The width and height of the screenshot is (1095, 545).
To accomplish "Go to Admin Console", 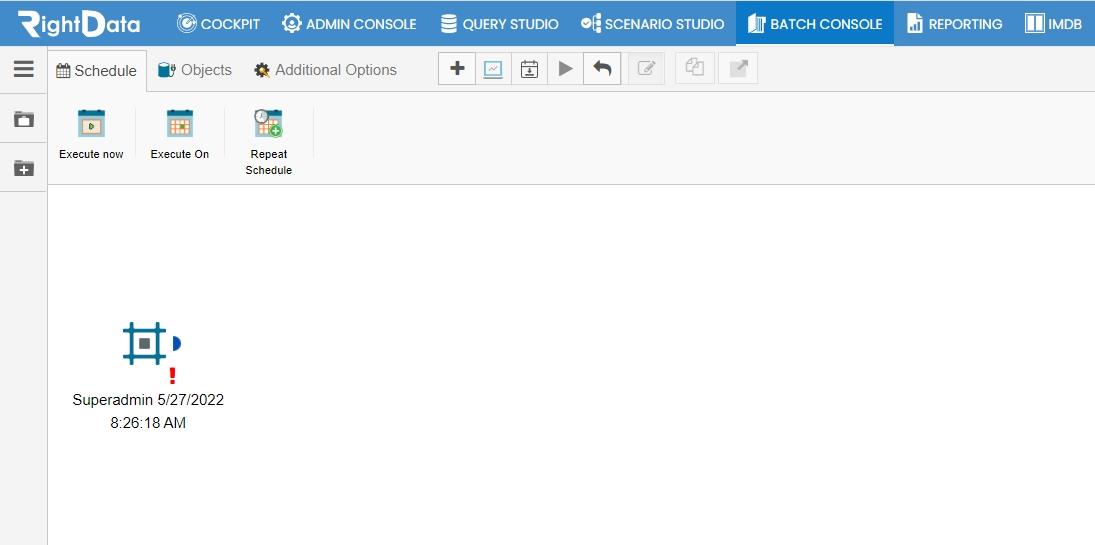I will pyautogui.click(x=348, y=24).
